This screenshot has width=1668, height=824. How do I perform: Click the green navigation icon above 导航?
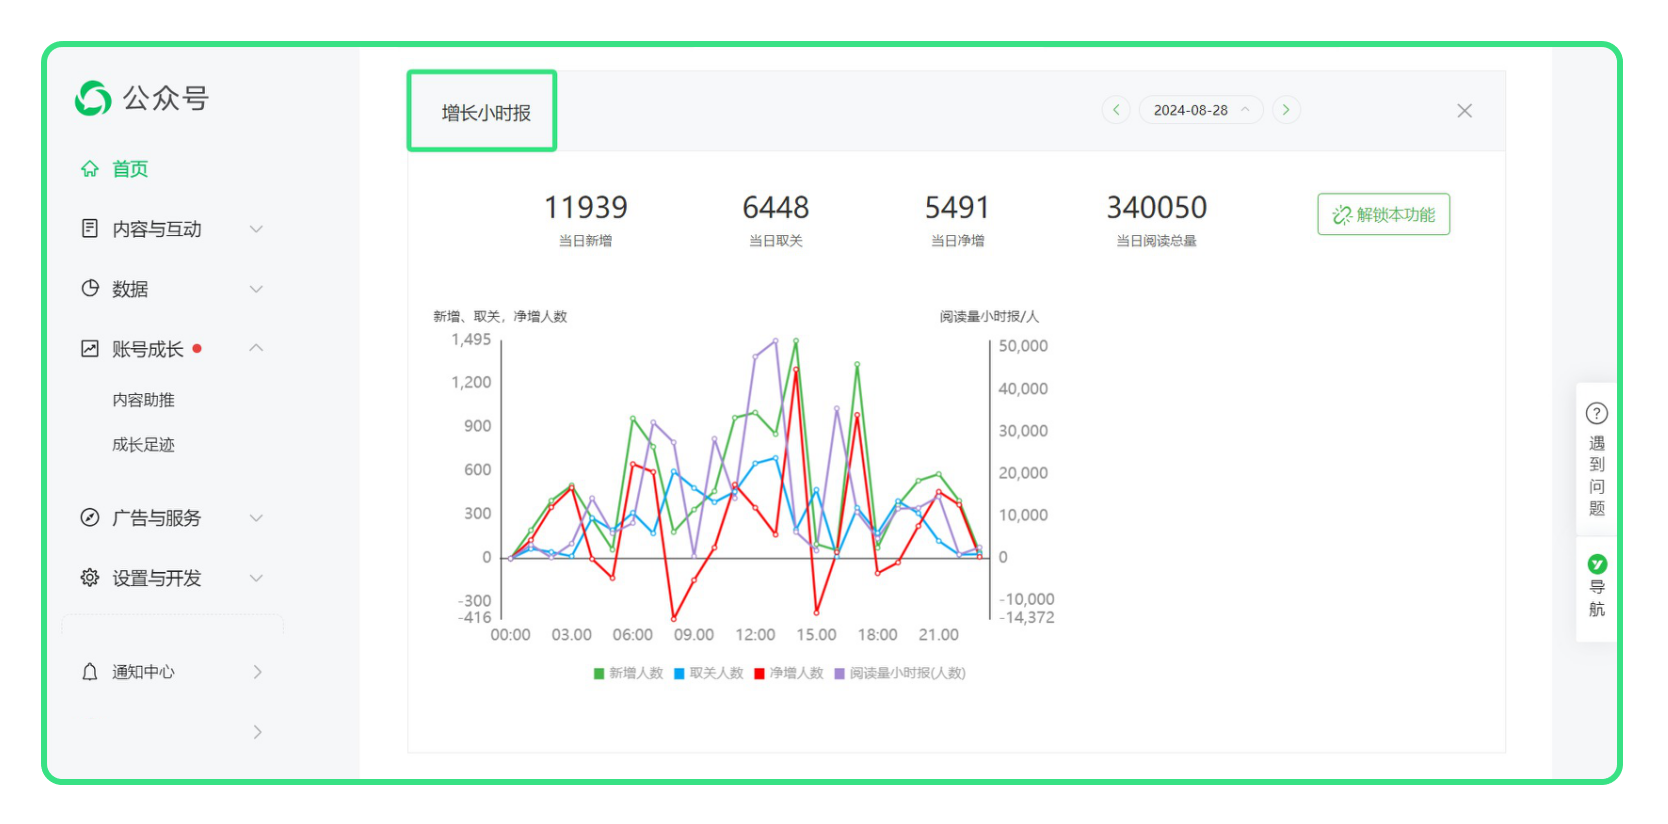[x=1597, y=564]
